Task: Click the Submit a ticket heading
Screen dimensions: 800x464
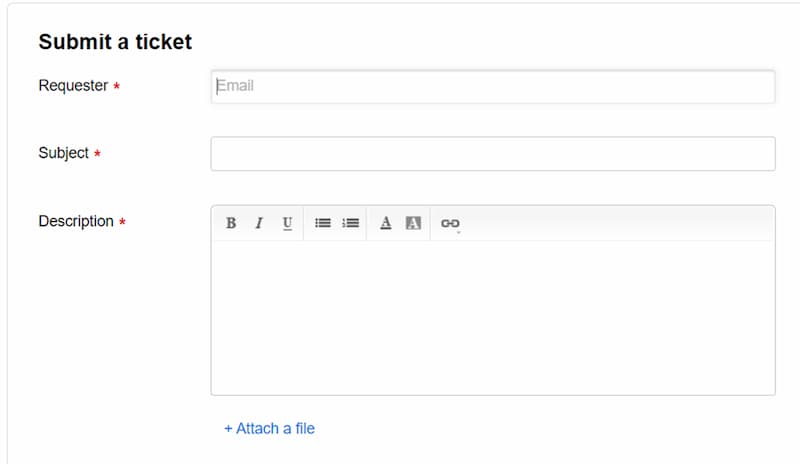Action: click(115, 42)
